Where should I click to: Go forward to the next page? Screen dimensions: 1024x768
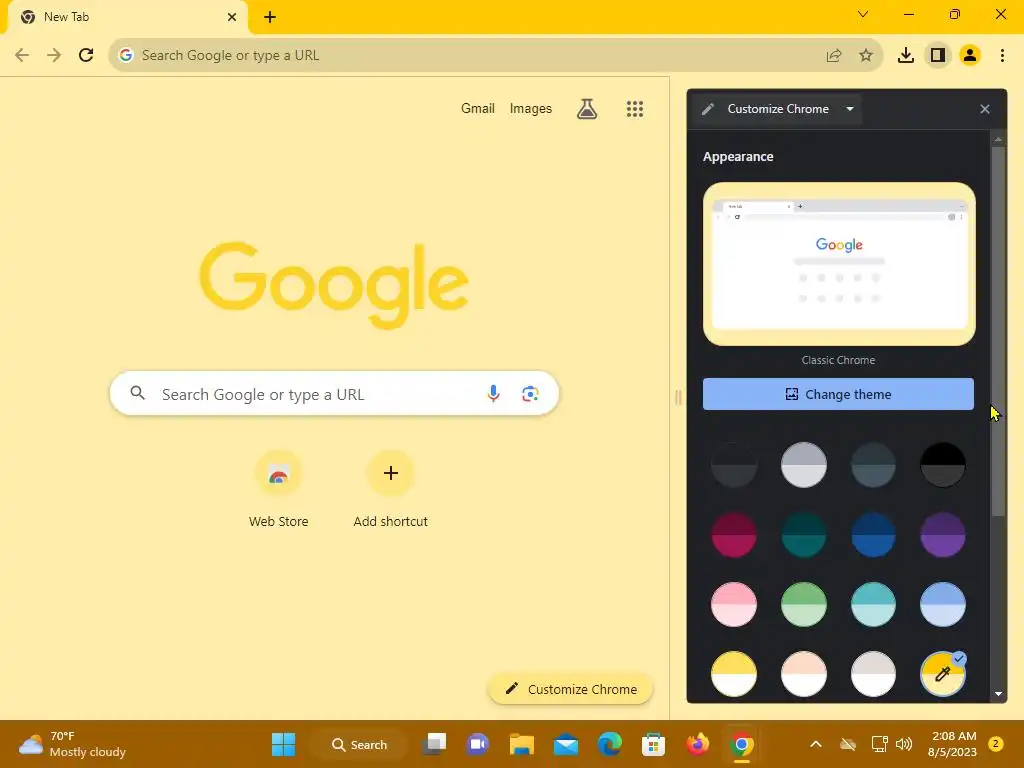[54, 55]
